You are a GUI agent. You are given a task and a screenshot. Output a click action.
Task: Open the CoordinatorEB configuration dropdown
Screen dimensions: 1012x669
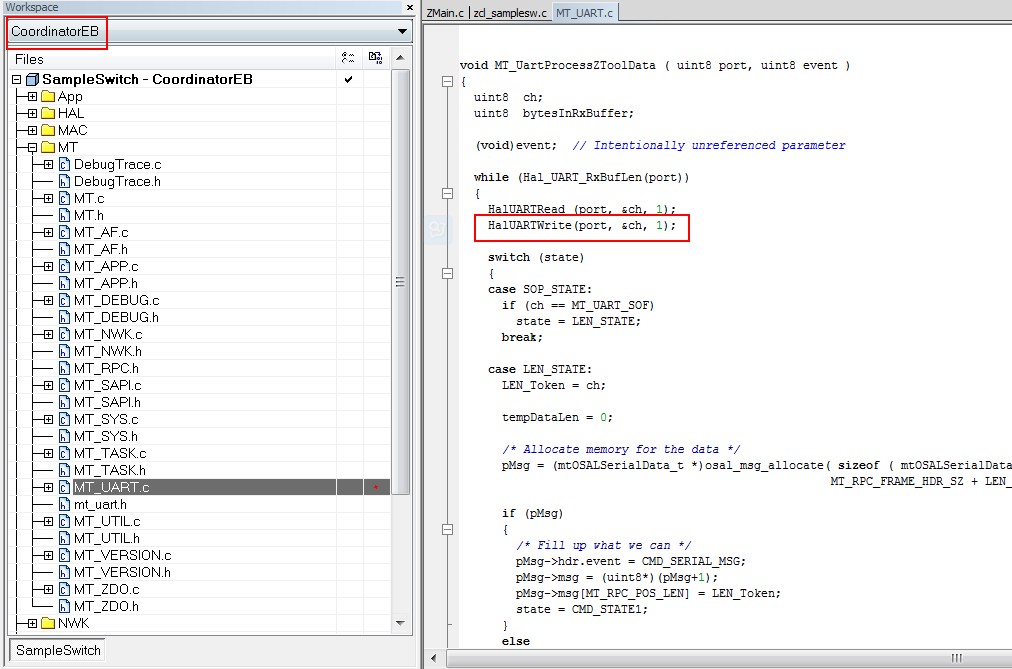click(x=401, y=31)
